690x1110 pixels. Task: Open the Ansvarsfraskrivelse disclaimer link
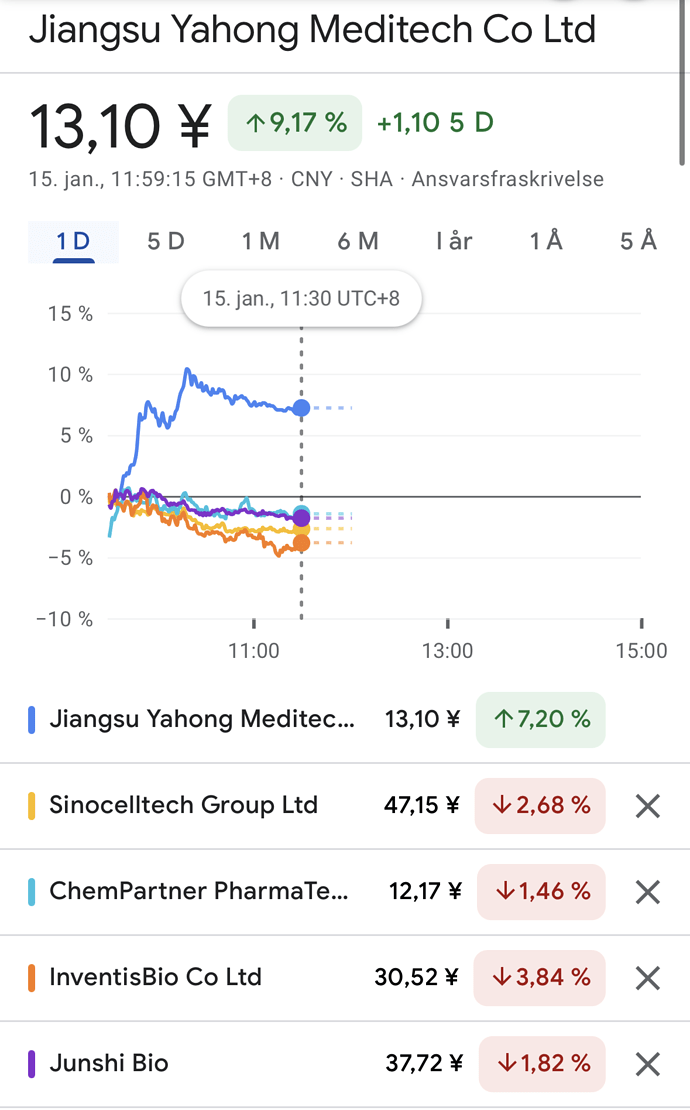point(507,180)
